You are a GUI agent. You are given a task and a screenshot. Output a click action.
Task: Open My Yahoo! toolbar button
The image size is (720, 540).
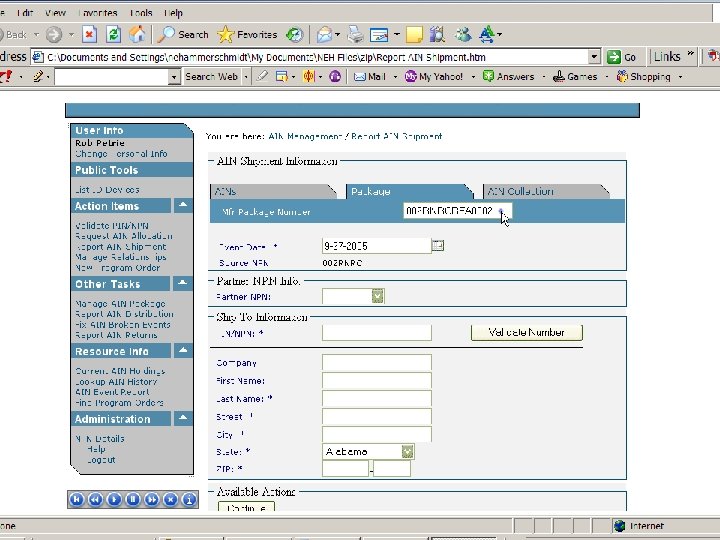point(434,77)
